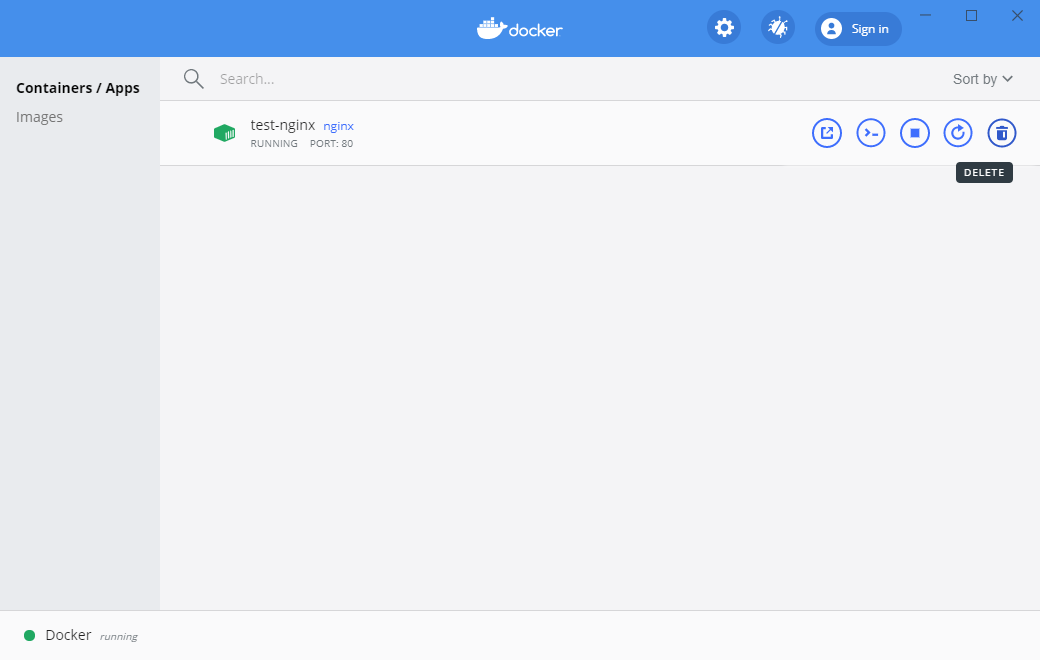Close the Docker window
The image size is (1040, 660).
click(1017, 15)
